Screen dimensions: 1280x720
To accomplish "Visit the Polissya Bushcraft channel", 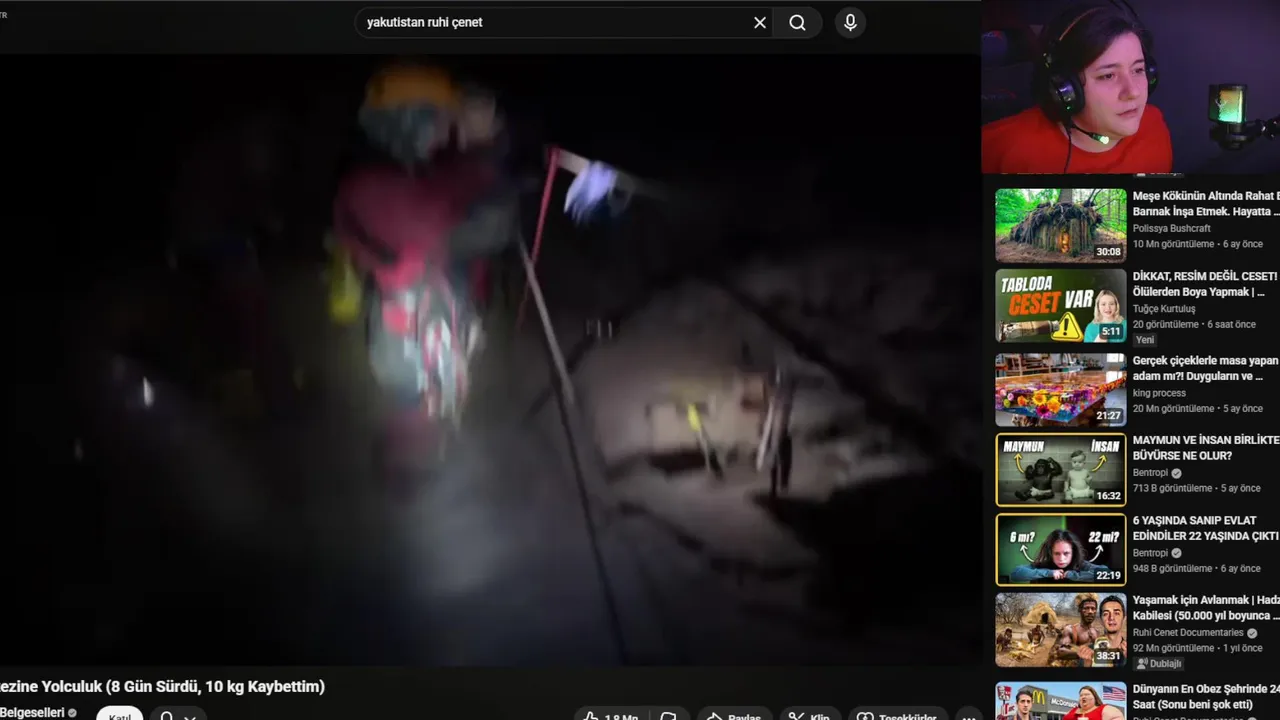I will tap(1171, 228).
